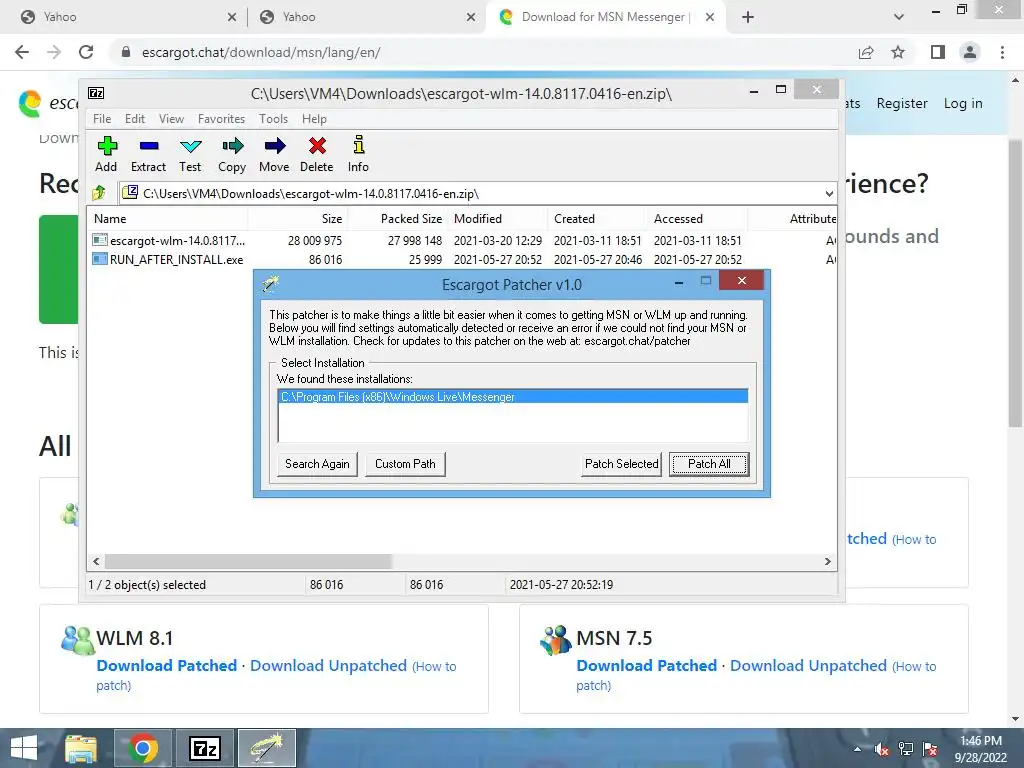Click the Chrome page vertical scrollbar thumb

[1015, 283]
